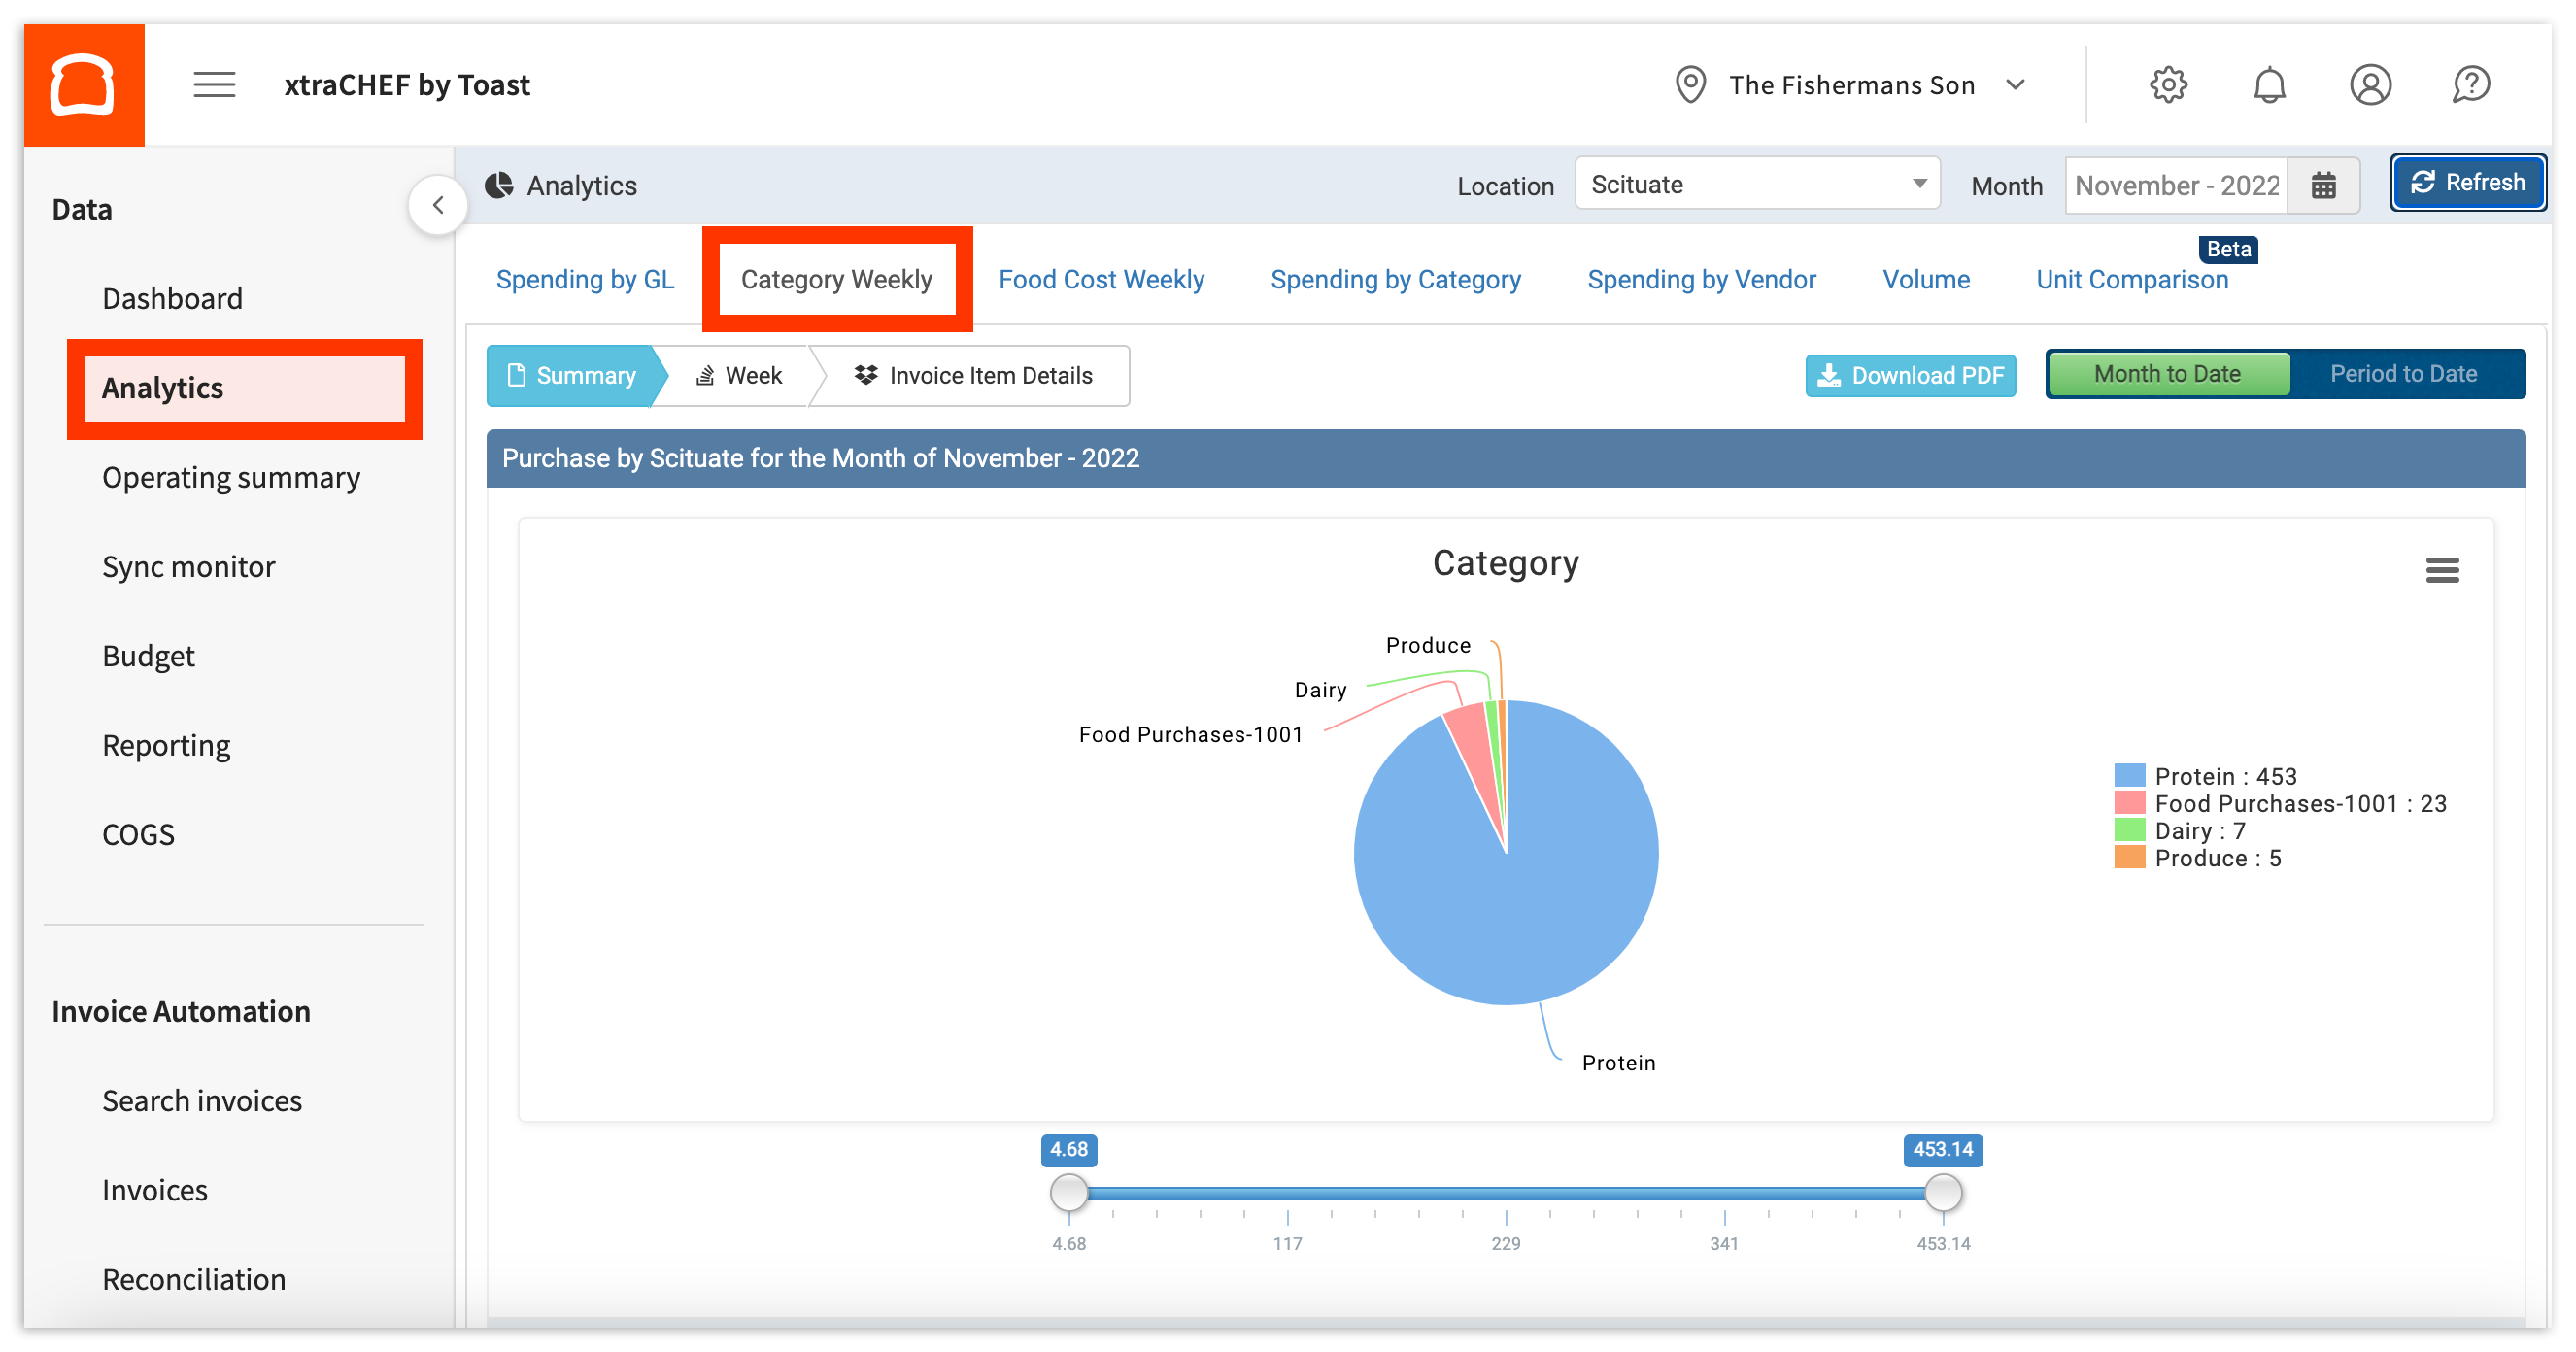Click the Refresh button
The height and width of the screenshot is (1352, 2576).
pyautogui.click(x=2468, y=182)
